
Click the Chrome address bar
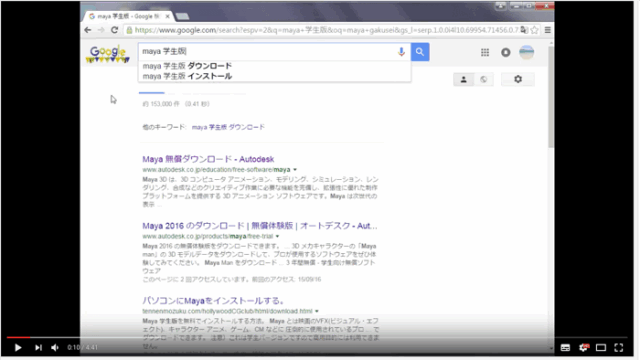click(x=322, y=30)
